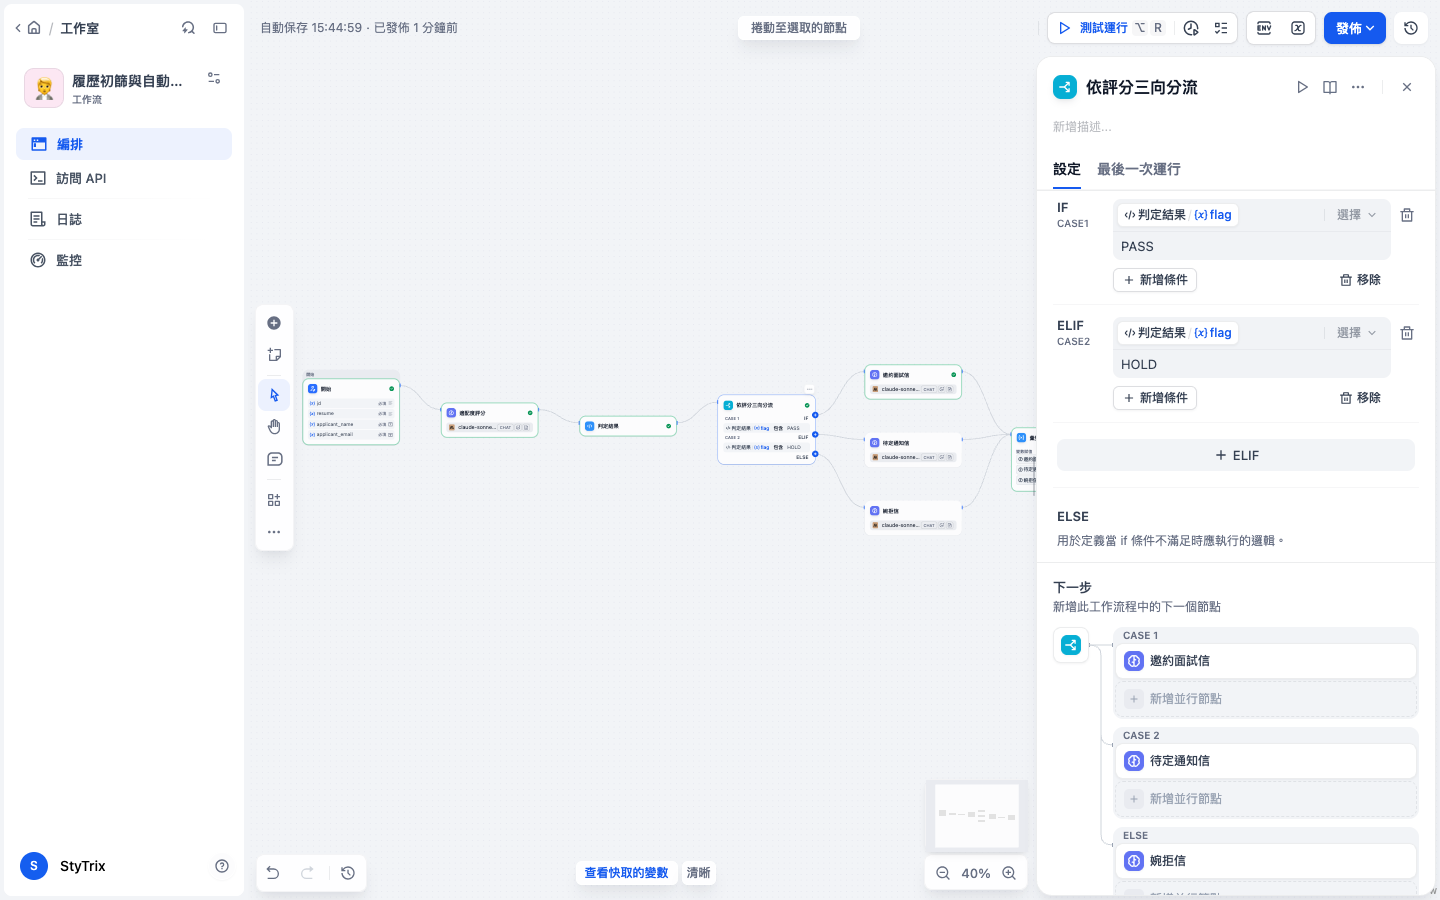Screen dimensions: 1440x900
Task: Open the comment tool icon
Action: (x=274, y=460)
